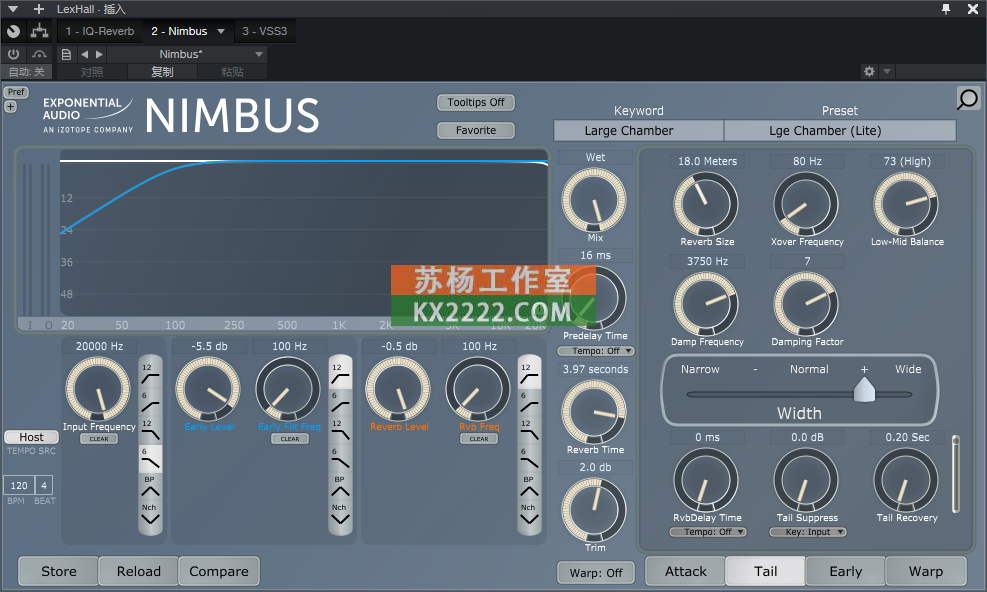Select 12 dB high-pass for the Input filter
The width and height of the screenshot is (987, 592).
pos(150,373)
